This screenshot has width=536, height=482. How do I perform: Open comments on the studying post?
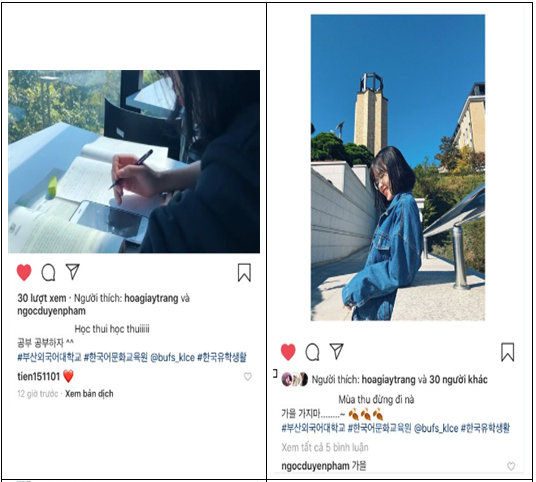[48, 272]
